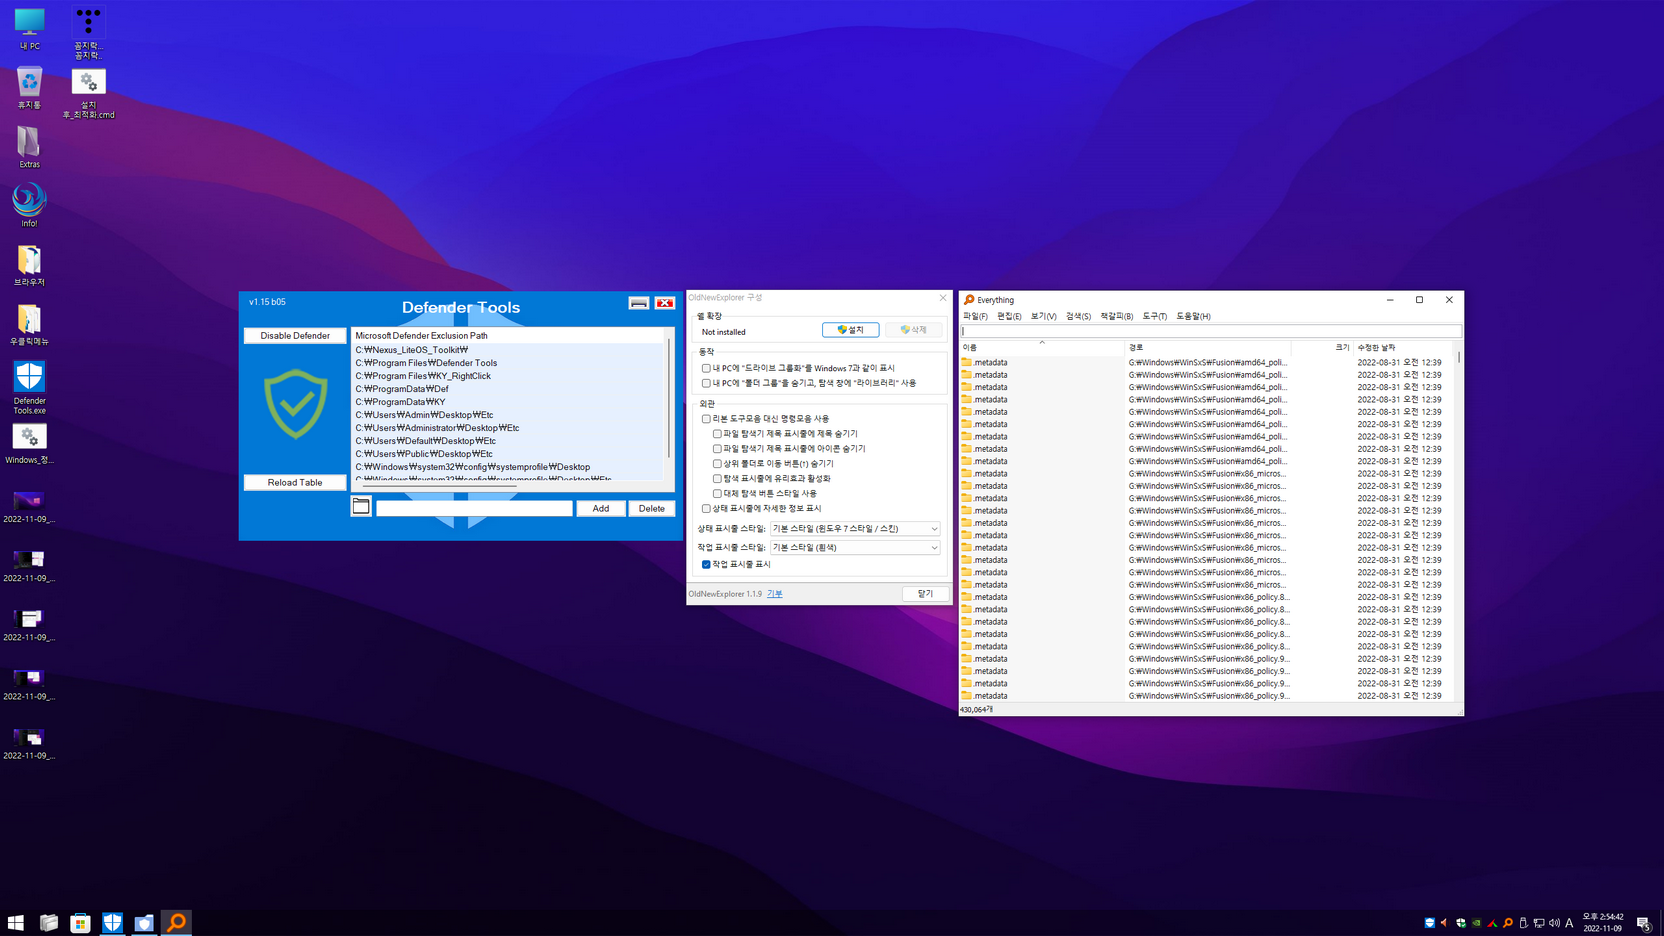Viewport: 1664px width, 936px height.
Task: Click Add button in Defender Tools
Action: 600,508
